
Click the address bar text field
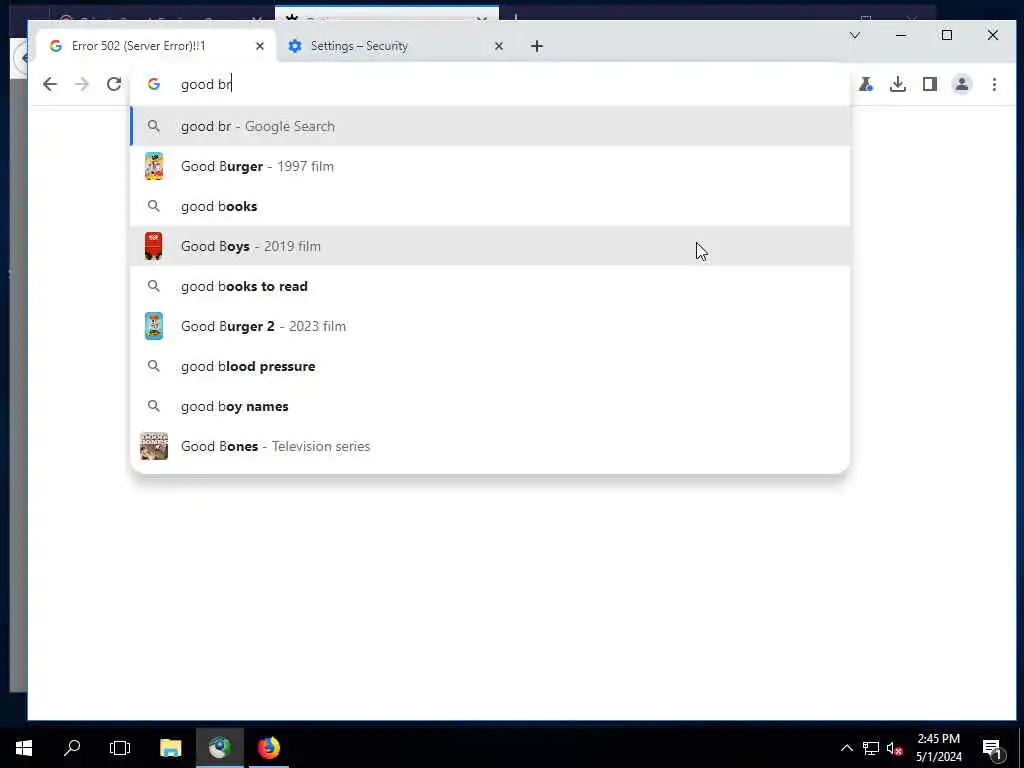[x=490, y=84]
